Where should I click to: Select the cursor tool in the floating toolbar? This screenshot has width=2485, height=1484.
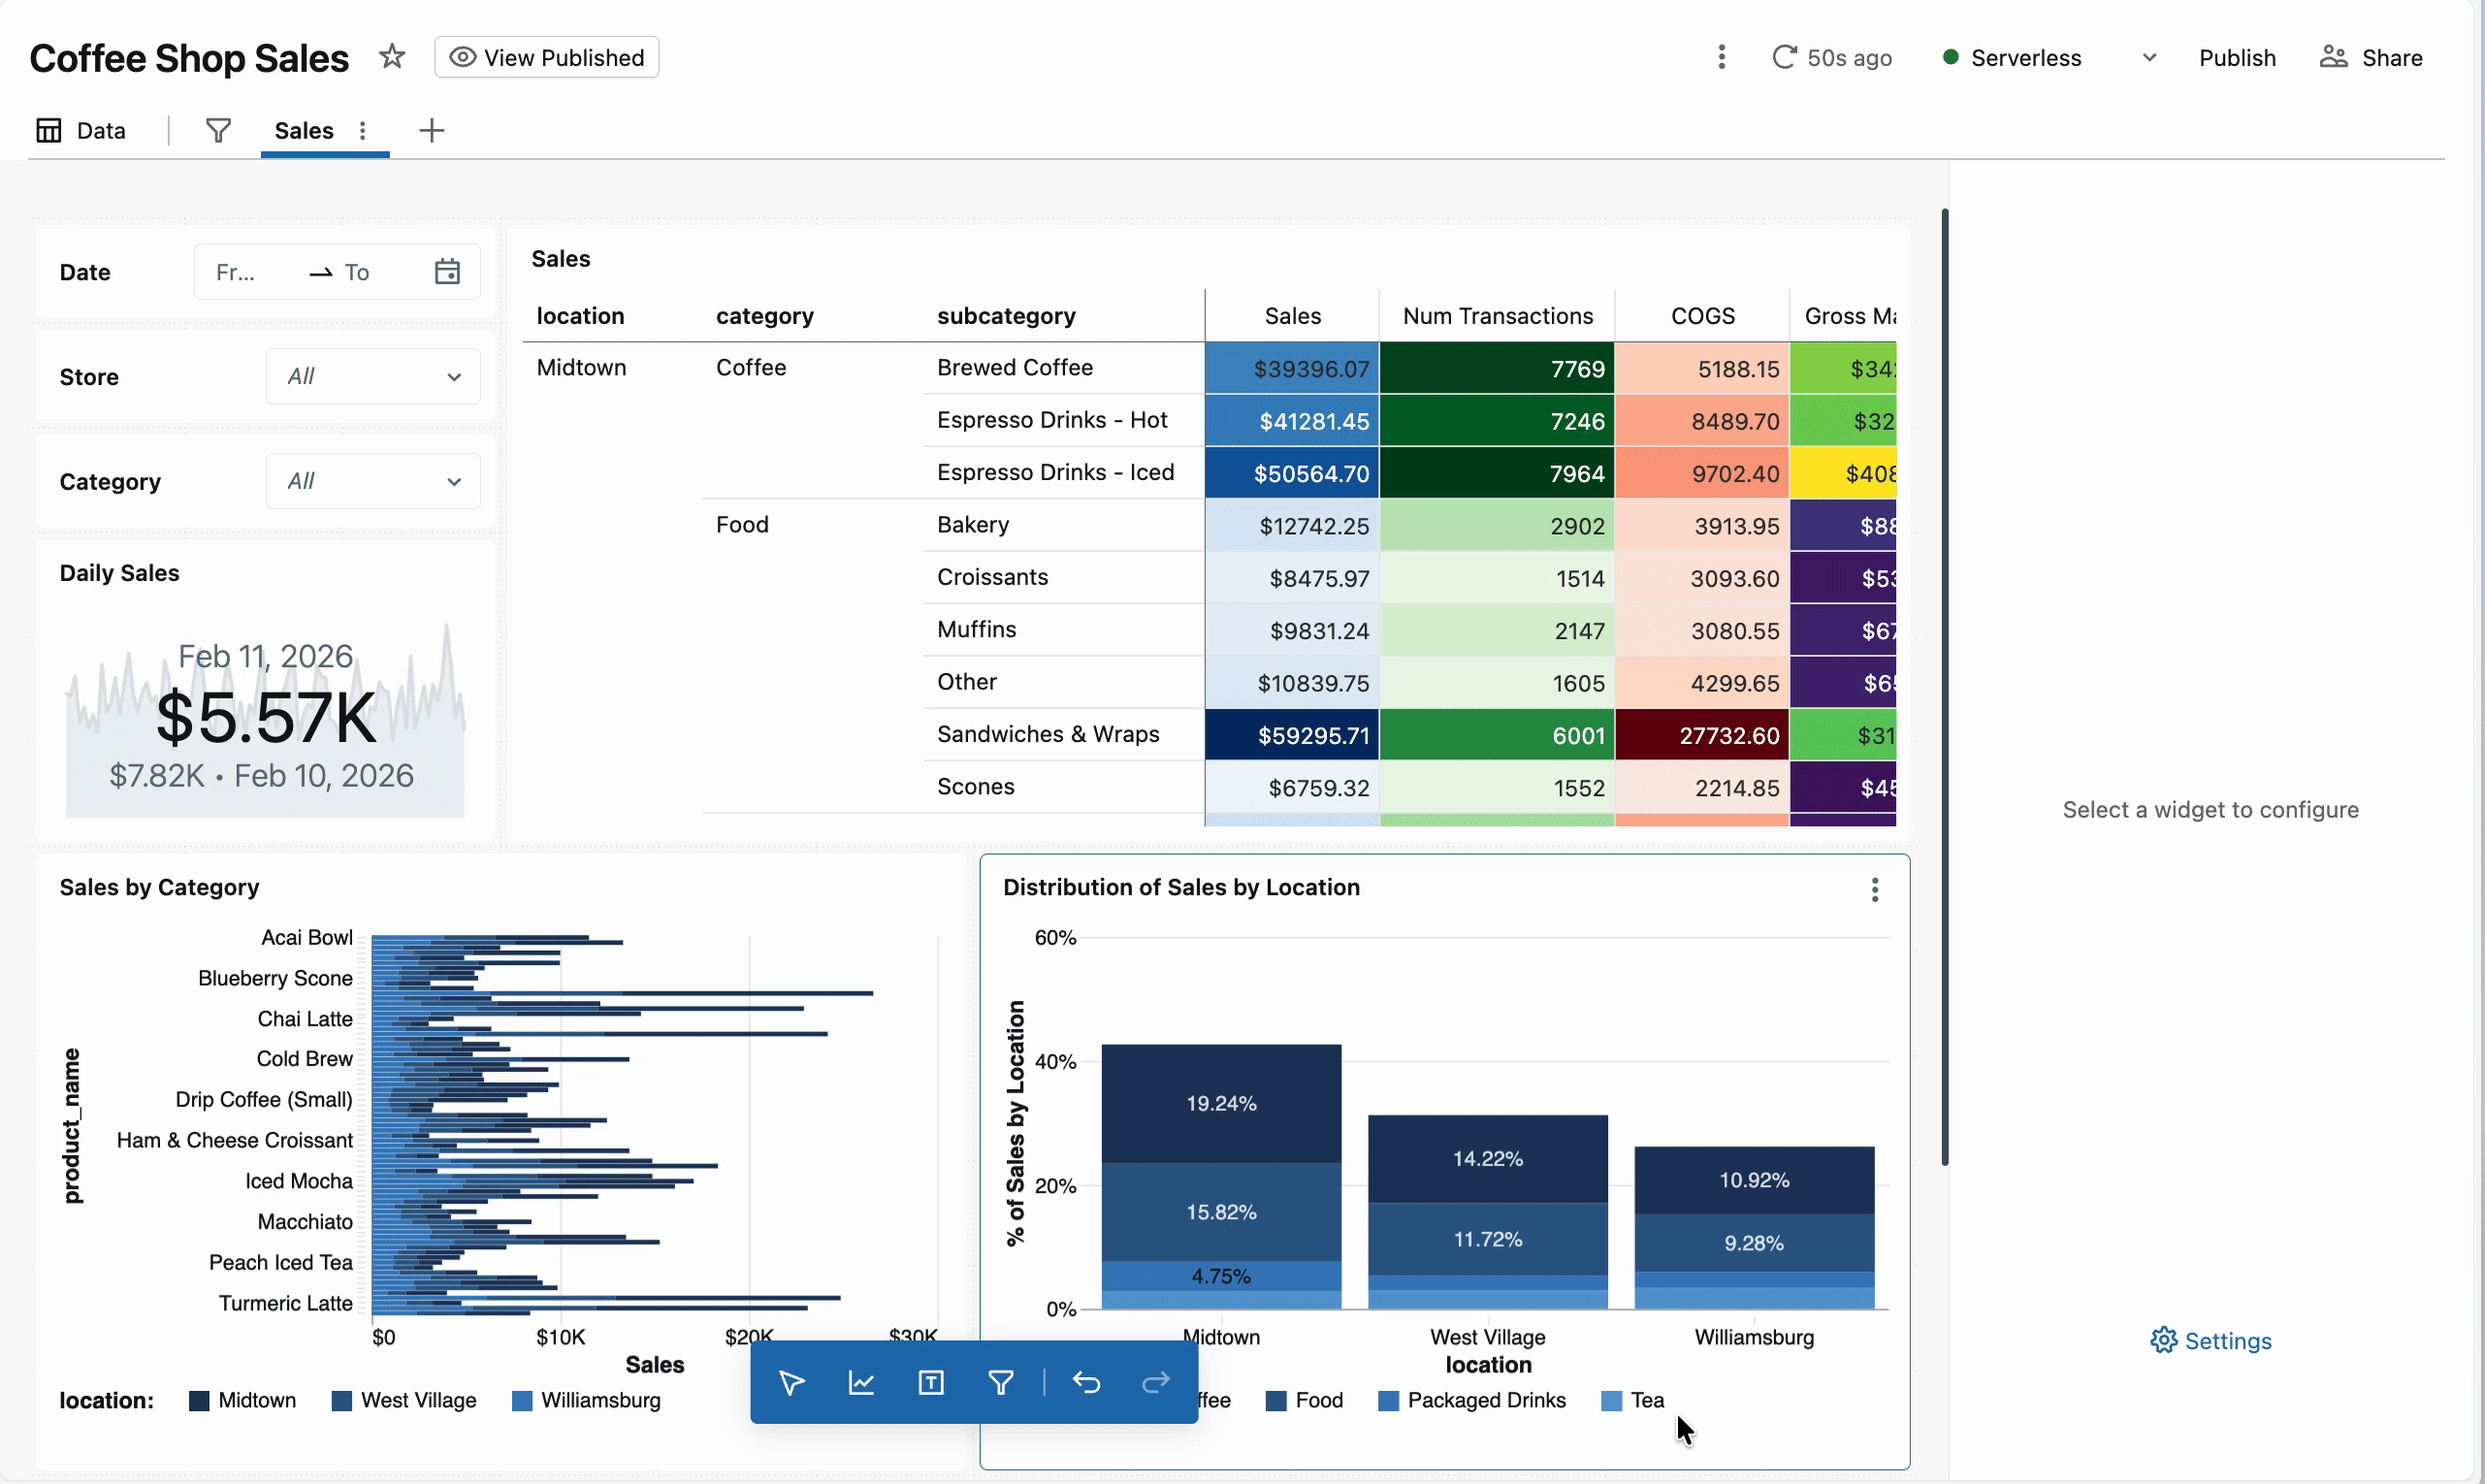[791, 1382]
